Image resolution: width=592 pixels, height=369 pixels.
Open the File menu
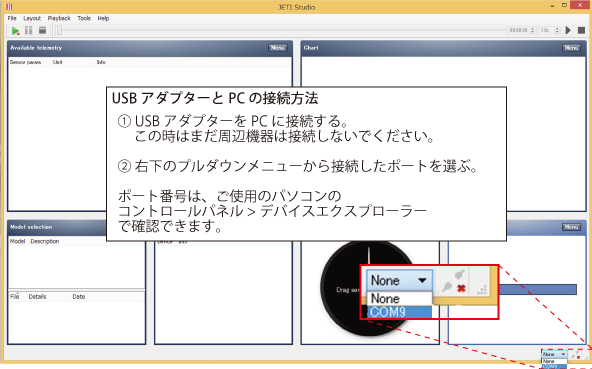pyautogui.click(x=12, y=18)
